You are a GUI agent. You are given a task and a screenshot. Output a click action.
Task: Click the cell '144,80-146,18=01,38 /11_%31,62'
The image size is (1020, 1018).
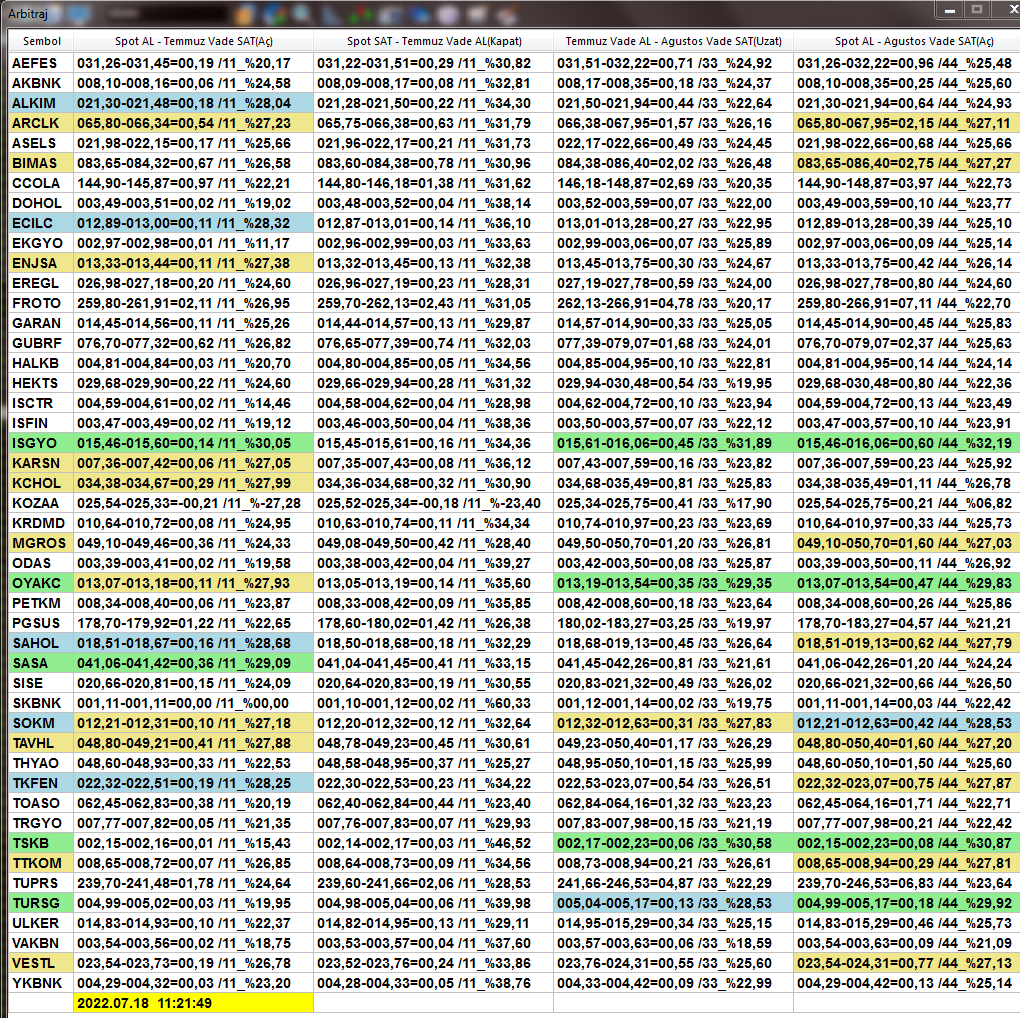[x=433, y=183]
